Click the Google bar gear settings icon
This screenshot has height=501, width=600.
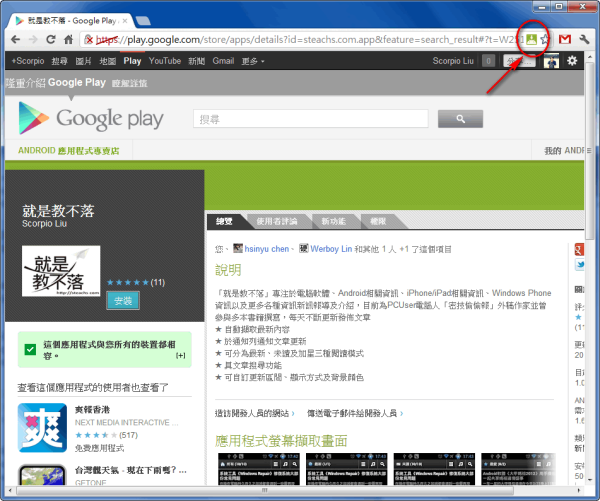(x=573, y=61)
